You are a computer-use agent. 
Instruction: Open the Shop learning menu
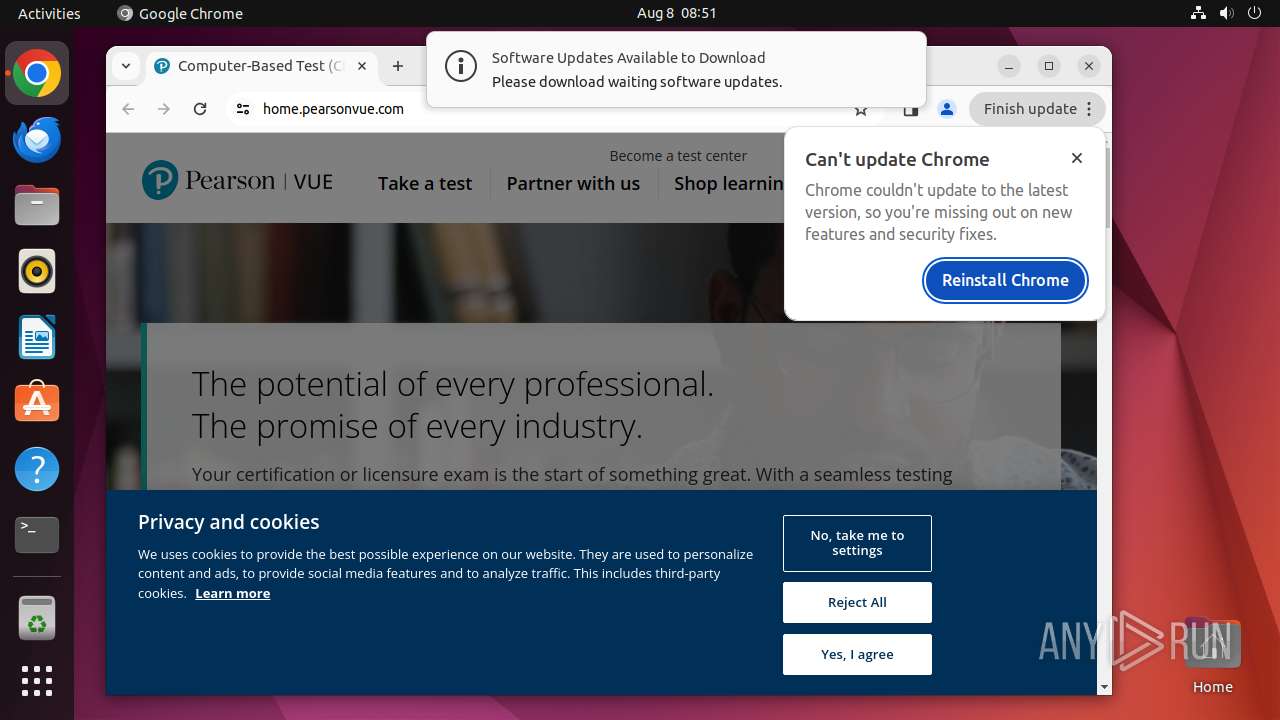coord(729,183)
